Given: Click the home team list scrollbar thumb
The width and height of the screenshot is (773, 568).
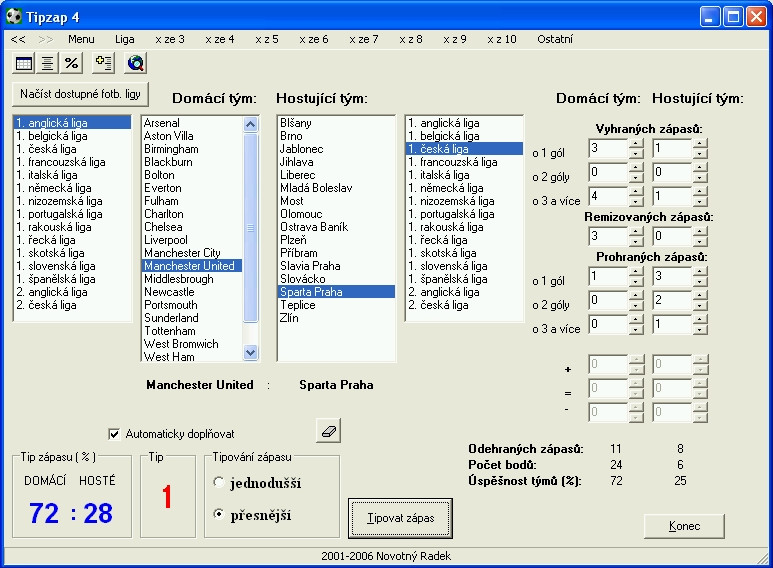Looking at the screenshot, I should 250,228.
